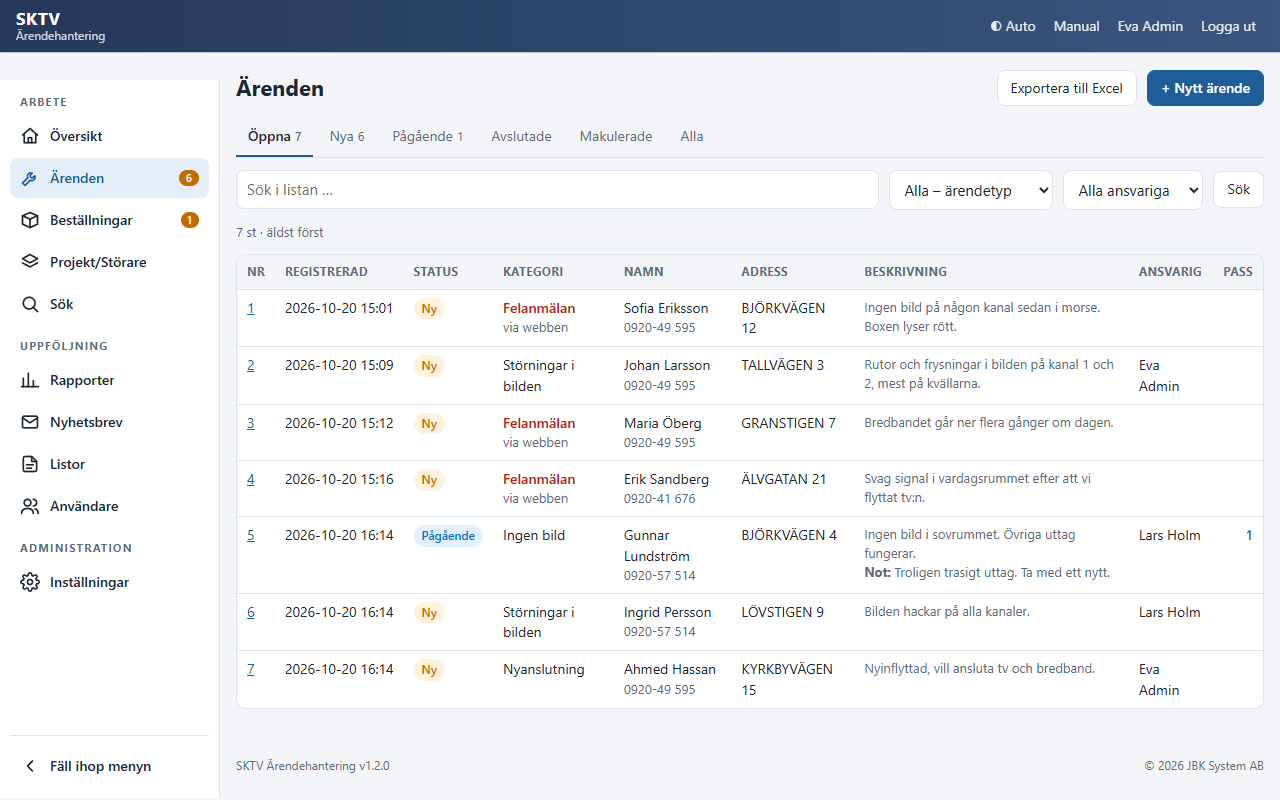This screenshot has width=1280, height=800.
Task: Click the Pågående status badge in row 5
Action: pyautogui.click(x=448, y=536)
